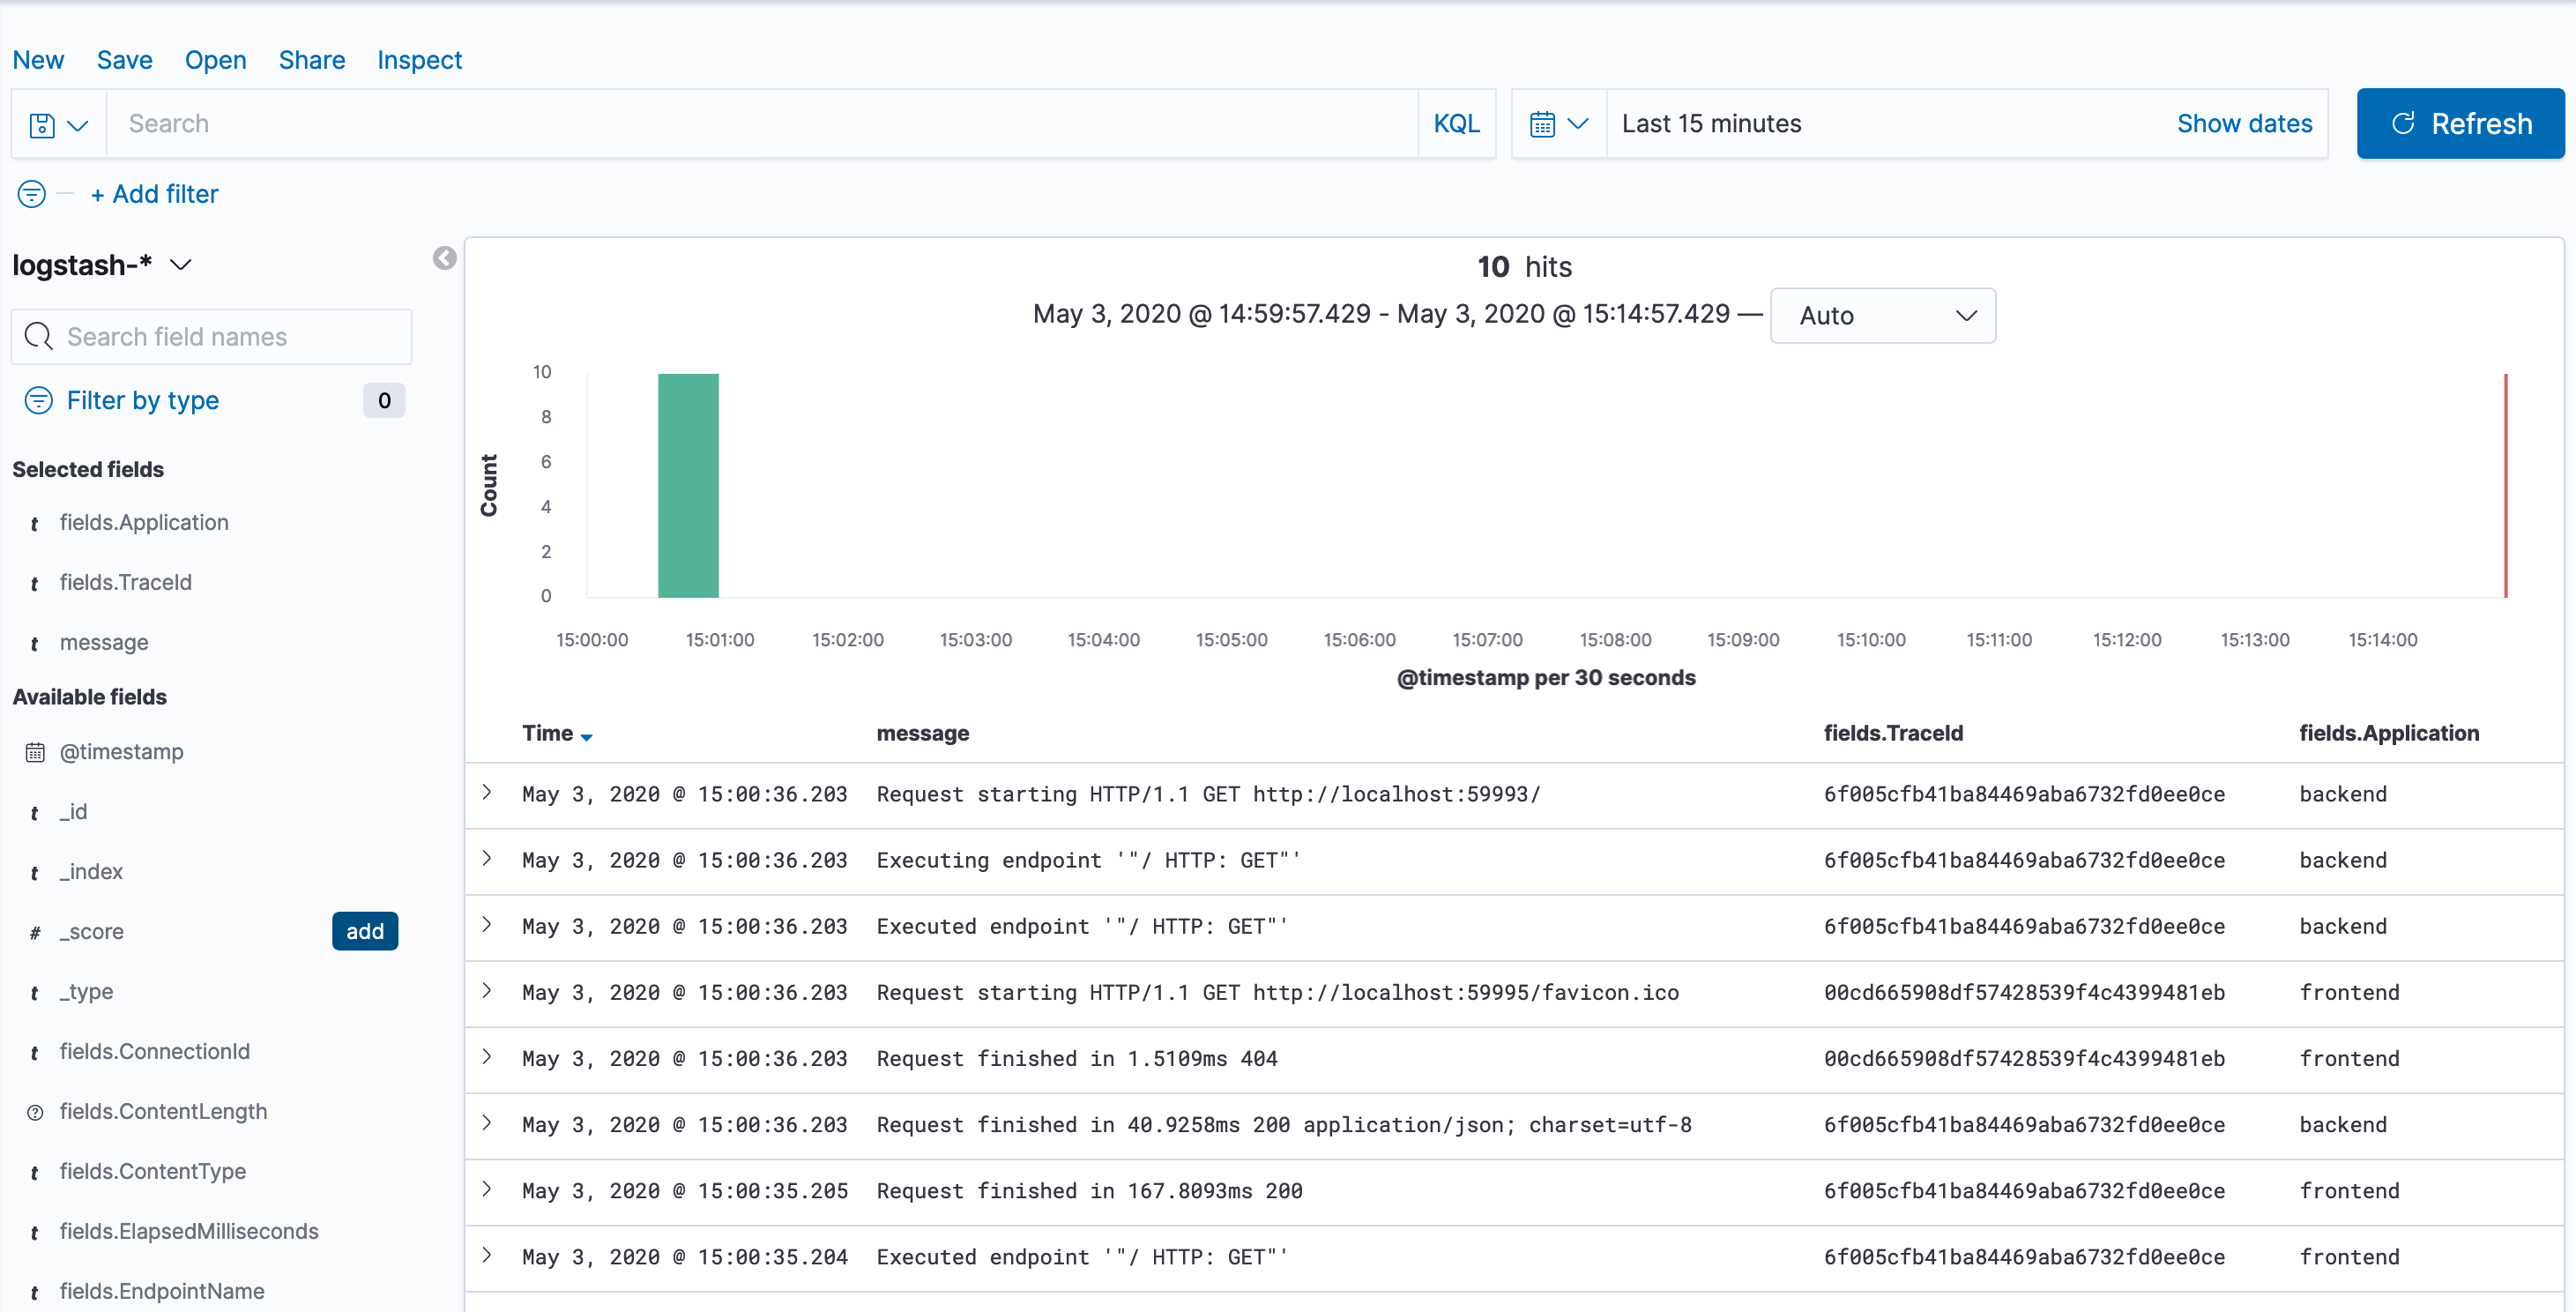Screen dimensions: 2576x1312
Task: Select the _type available field
Action: [x=86, y=992]
